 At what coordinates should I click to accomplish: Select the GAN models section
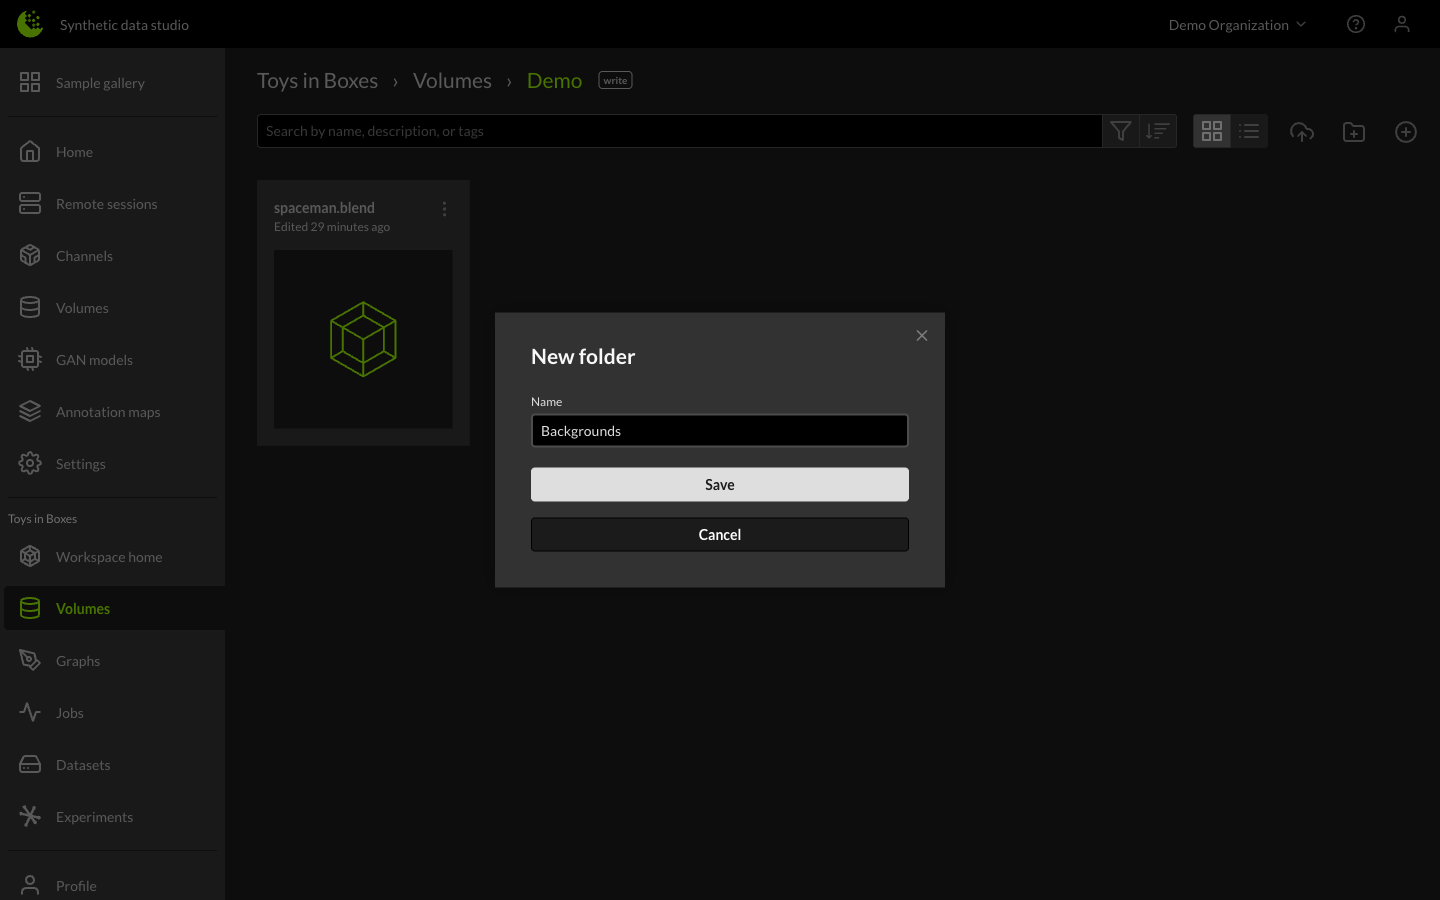94,359
